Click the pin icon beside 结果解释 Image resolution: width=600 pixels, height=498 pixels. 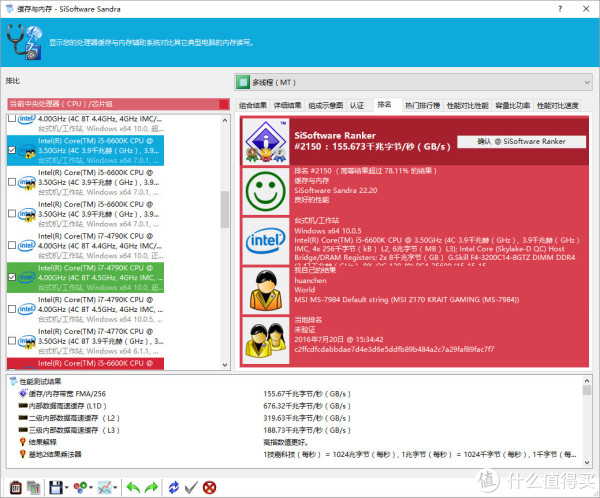point(23,442)
